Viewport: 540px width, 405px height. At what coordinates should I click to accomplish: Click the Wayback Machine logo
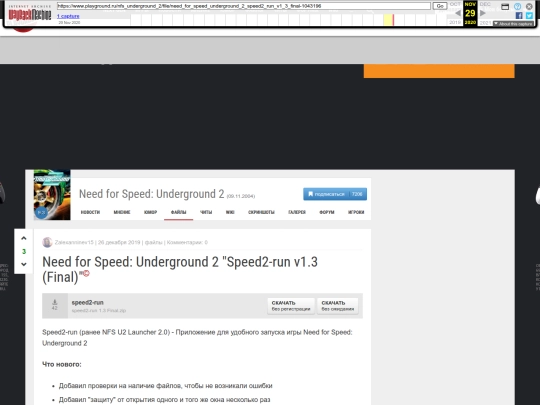coord(30,13)
